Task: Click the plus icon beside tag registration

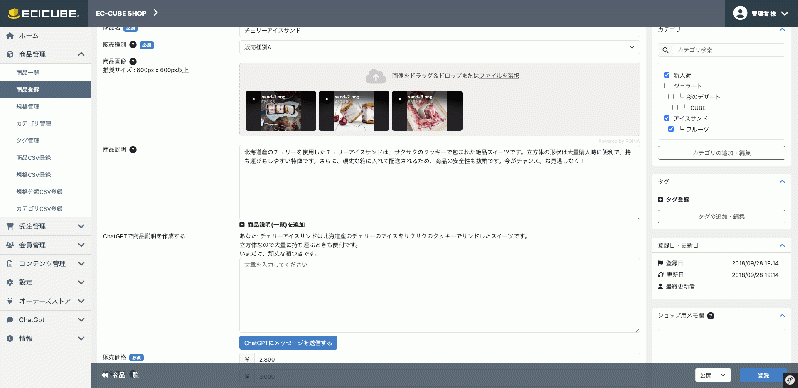Action: point(661,199)
